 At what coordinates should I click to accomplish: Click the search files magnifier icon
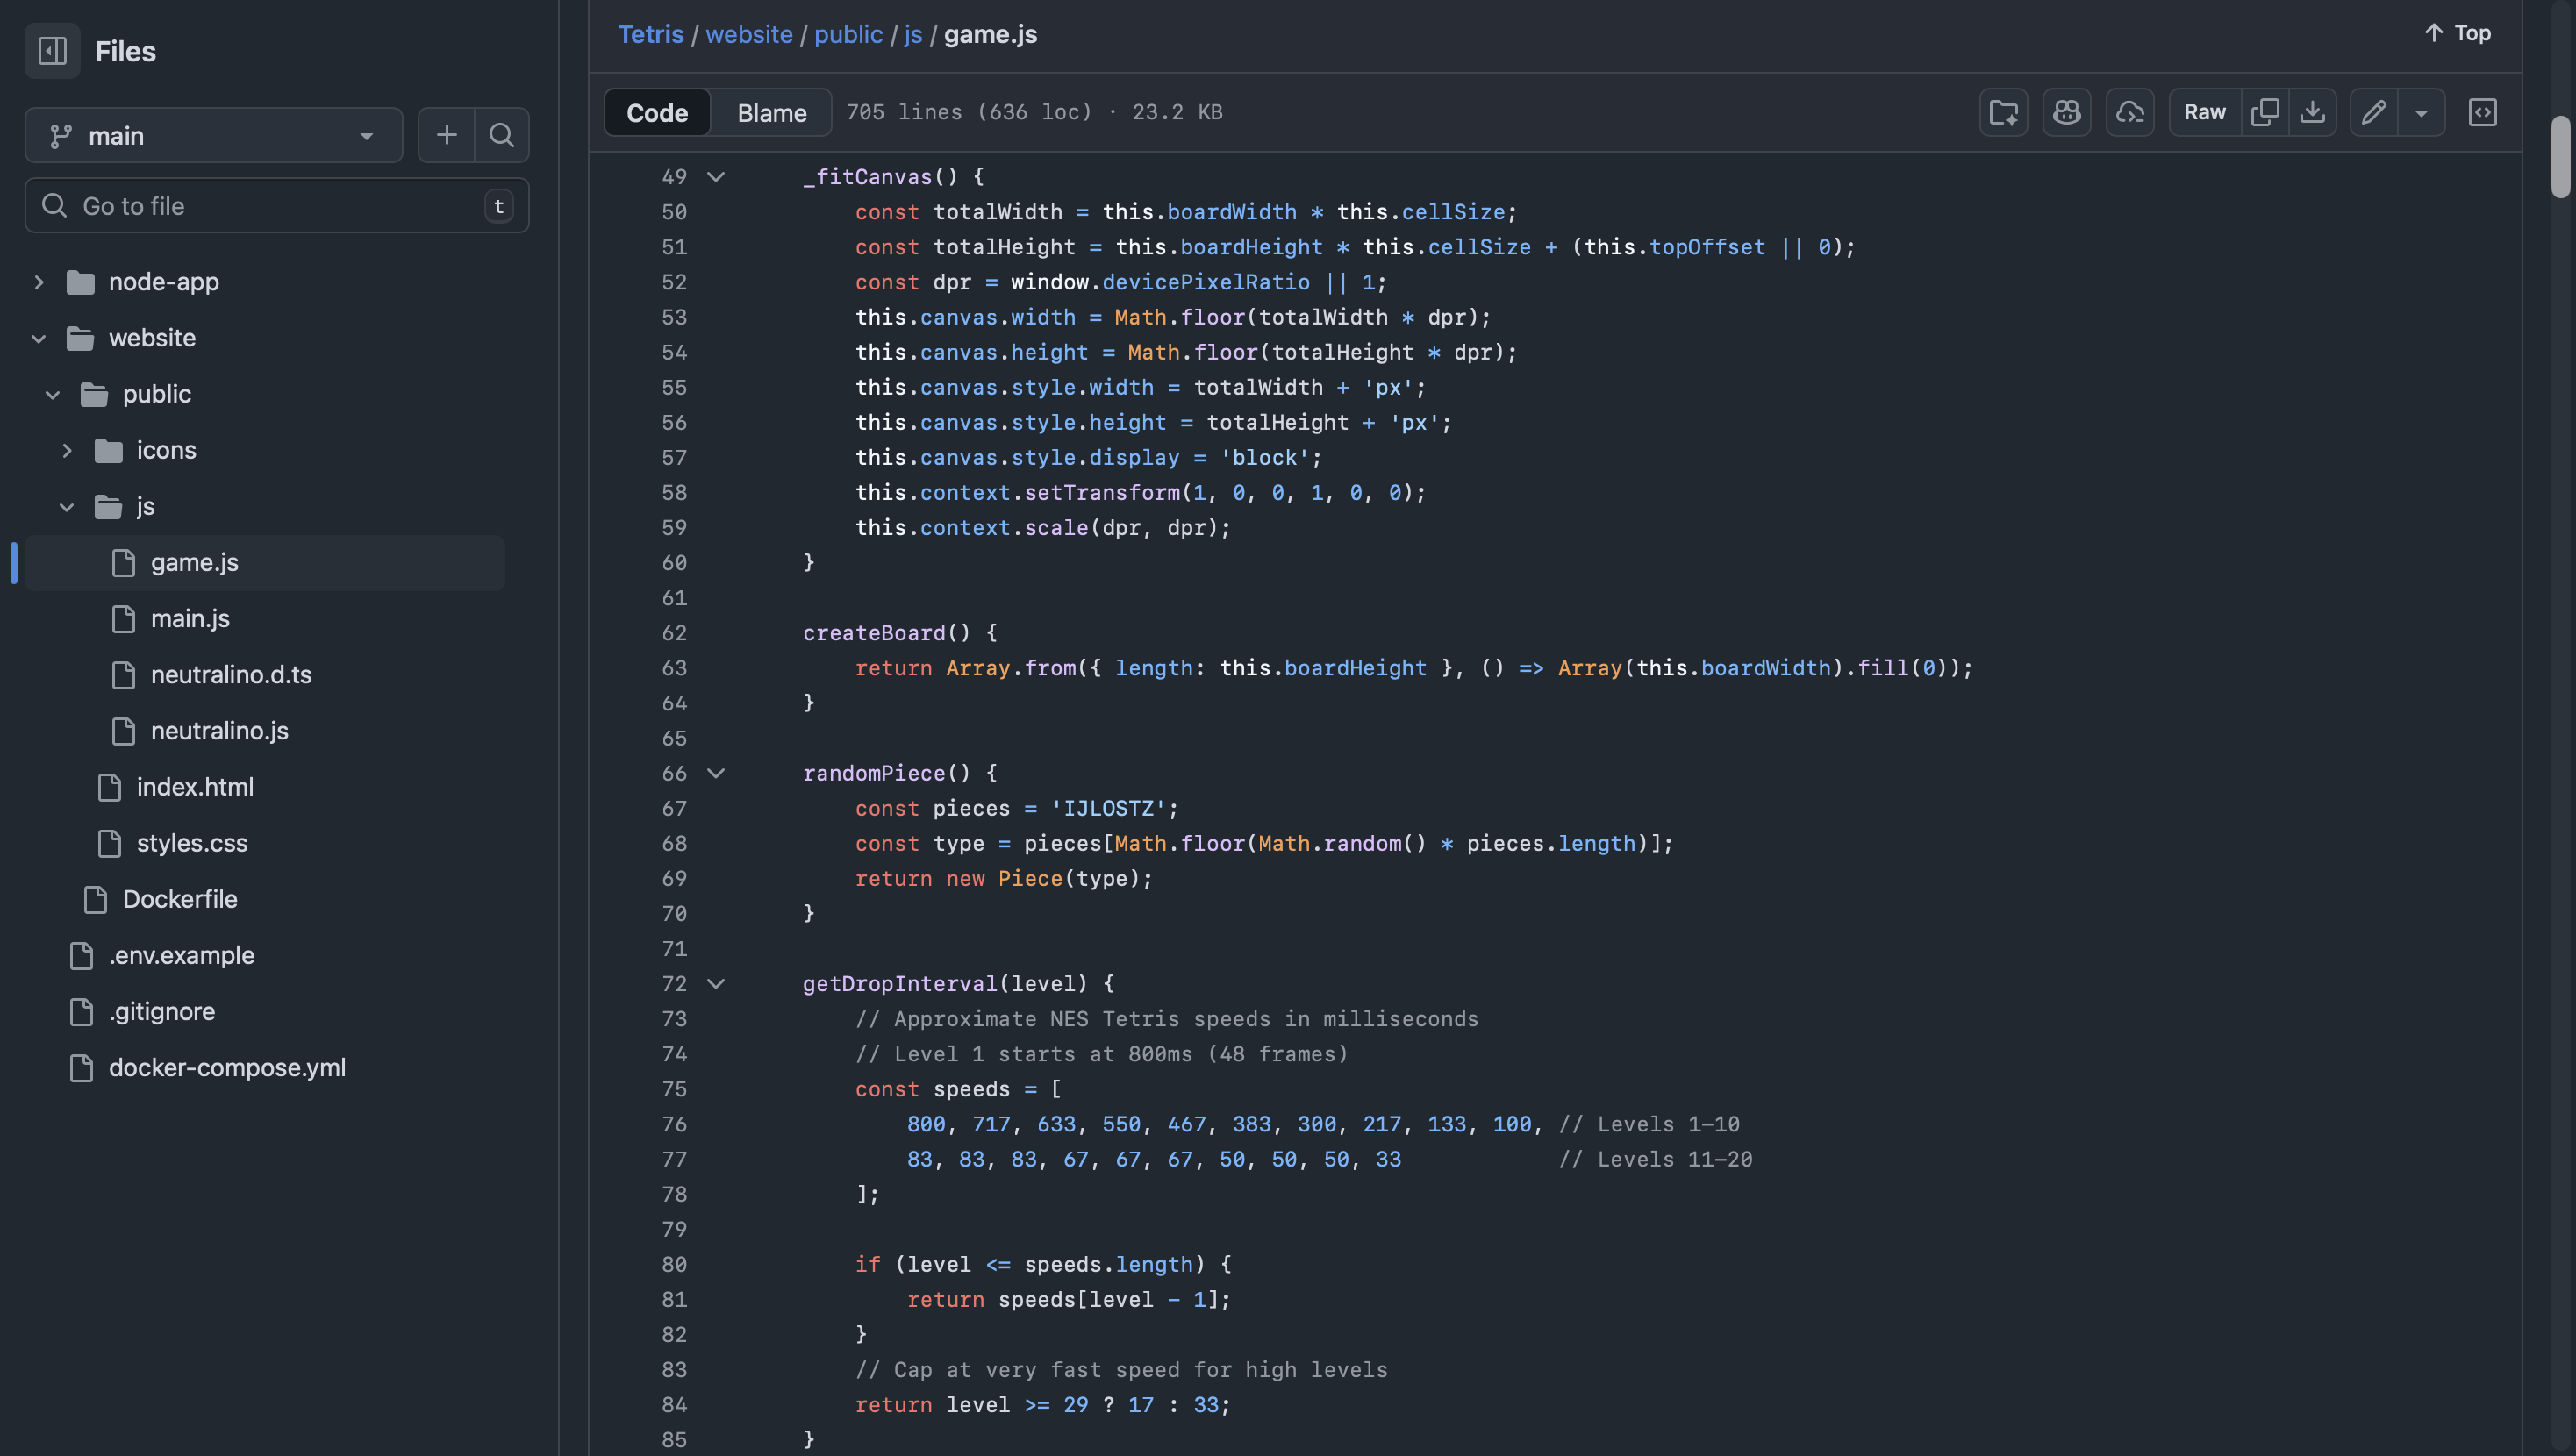(501, 135)
